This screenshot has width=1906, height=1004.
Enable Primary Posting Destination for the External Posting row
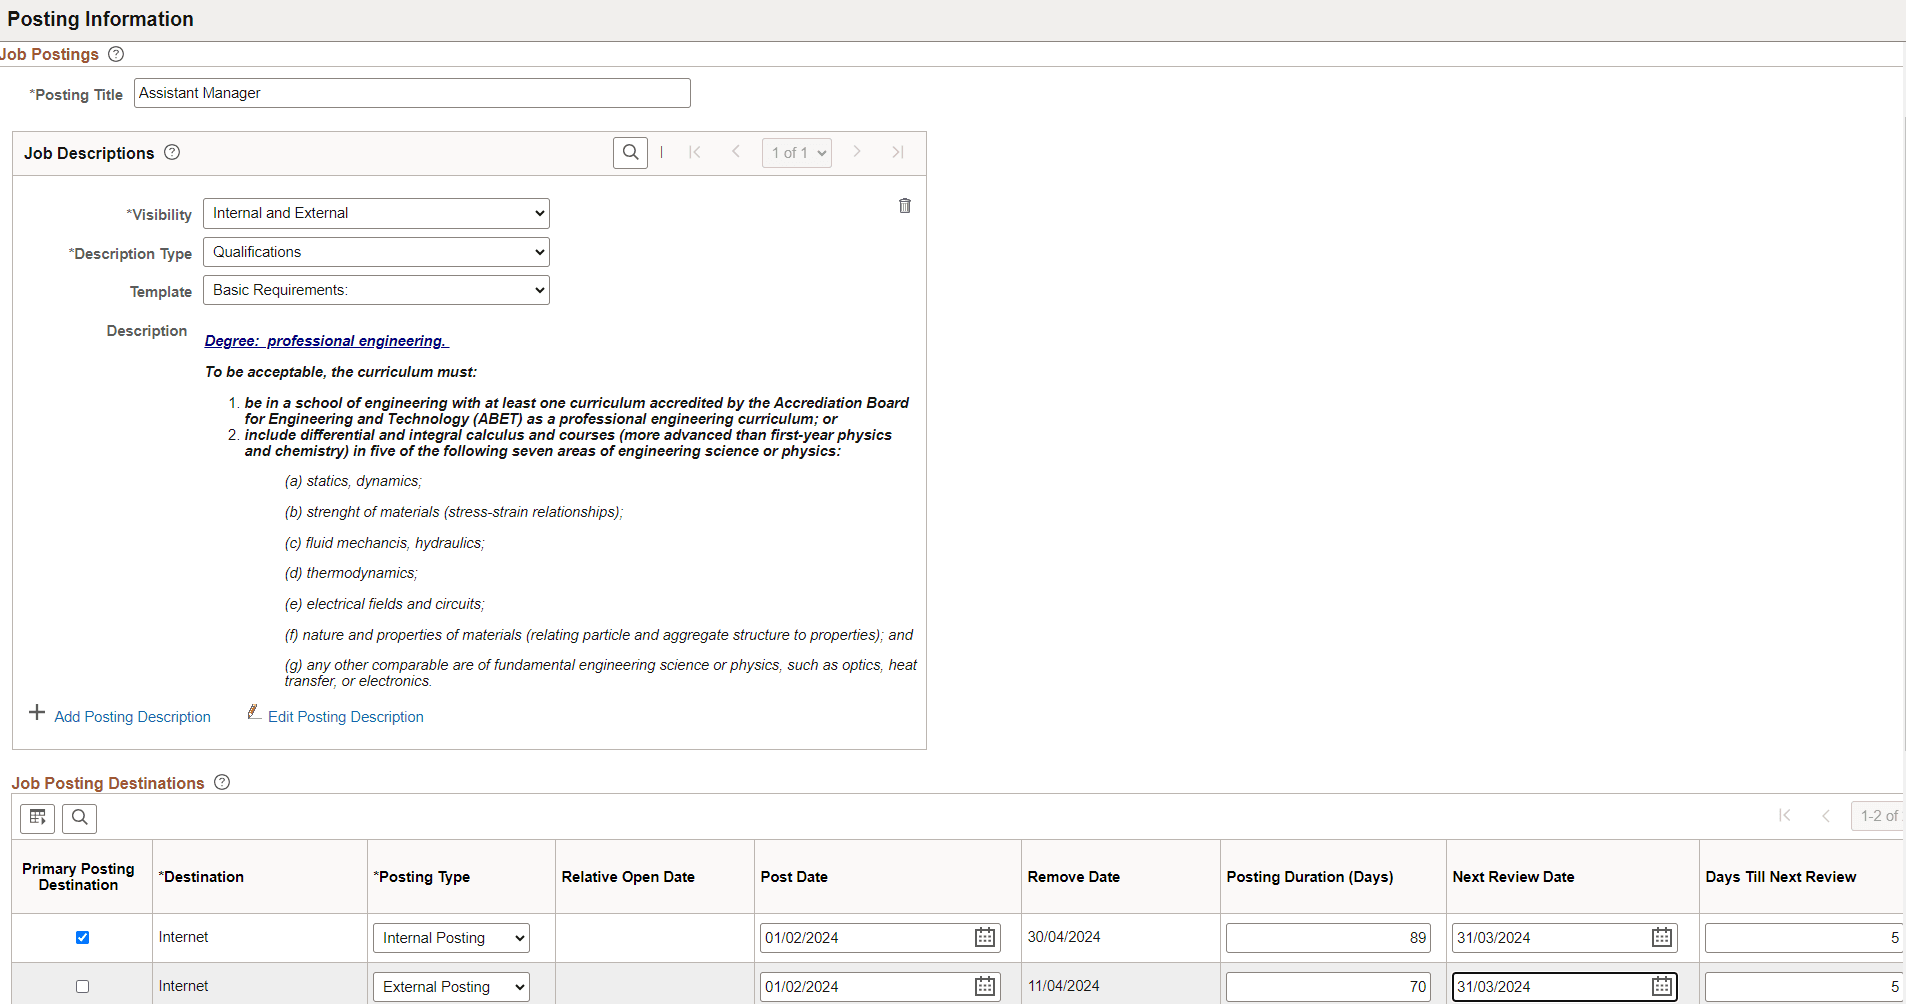(82, 986)
